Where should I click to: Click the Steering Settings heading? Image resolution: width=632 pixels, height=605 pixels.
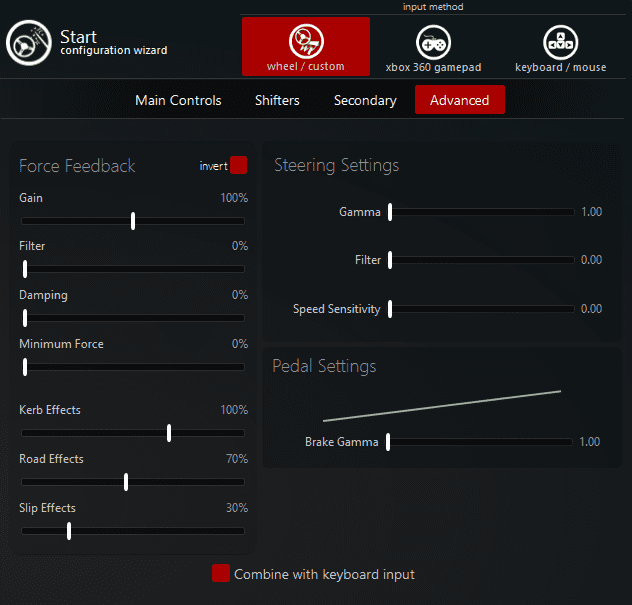337,165
